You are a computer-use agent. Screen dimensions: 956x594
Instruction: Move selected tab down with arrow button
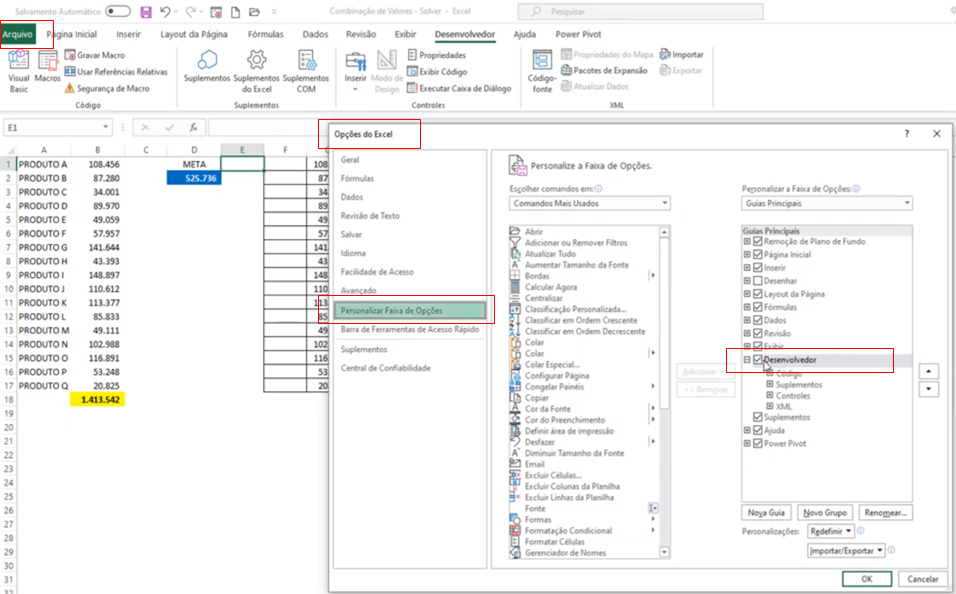point(929,388)
